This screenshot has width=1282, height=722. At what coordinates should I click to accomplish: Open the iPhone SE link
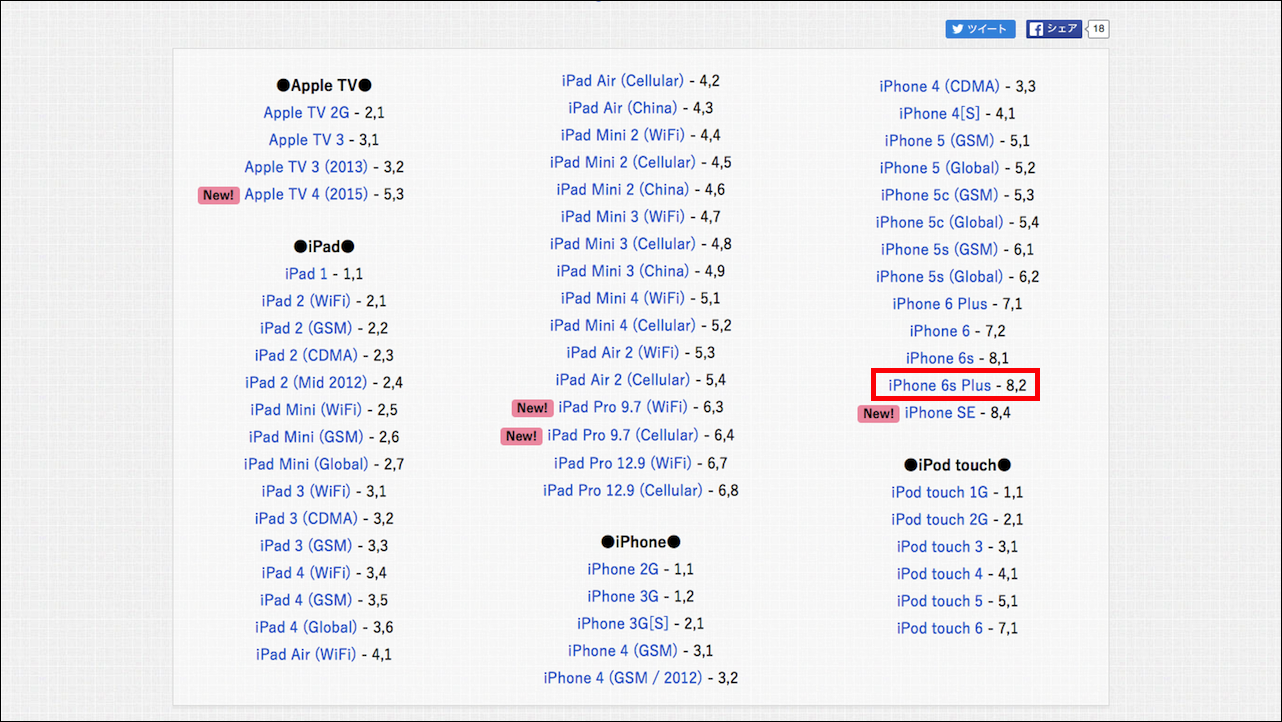click(x=940, y=412)
